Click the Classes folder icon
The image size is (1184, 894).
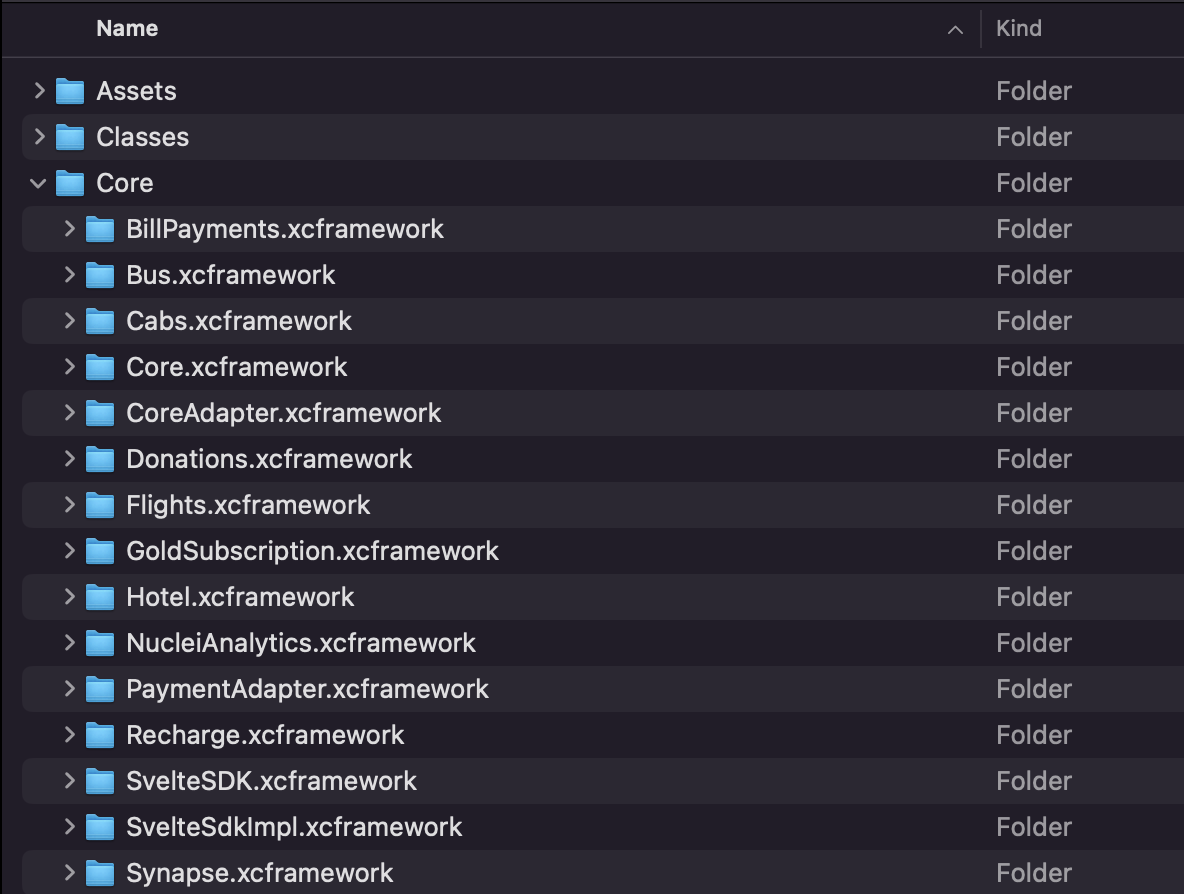tap(69, 137)
